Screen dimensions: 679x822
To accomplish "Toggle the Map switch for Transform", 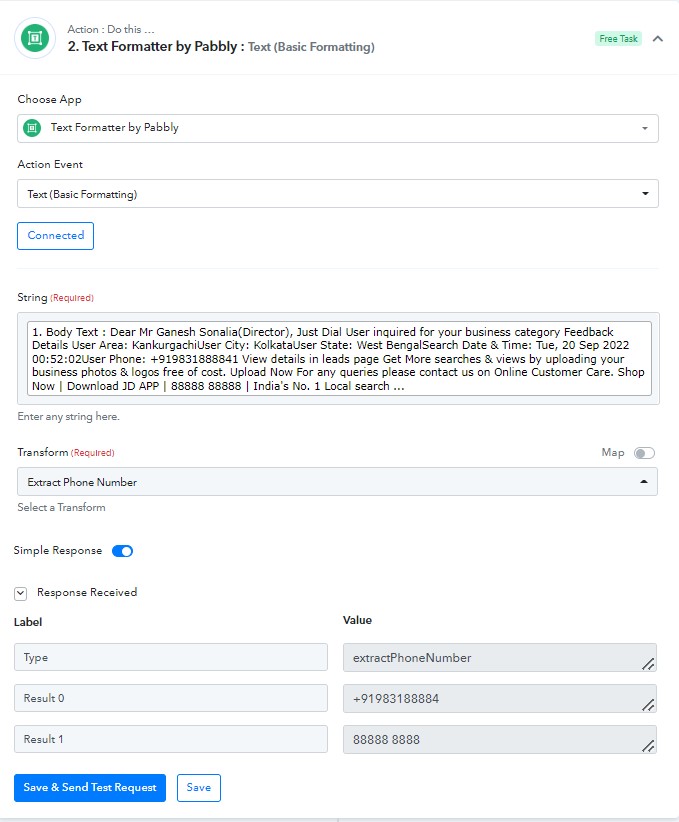I will coord(644,453).
